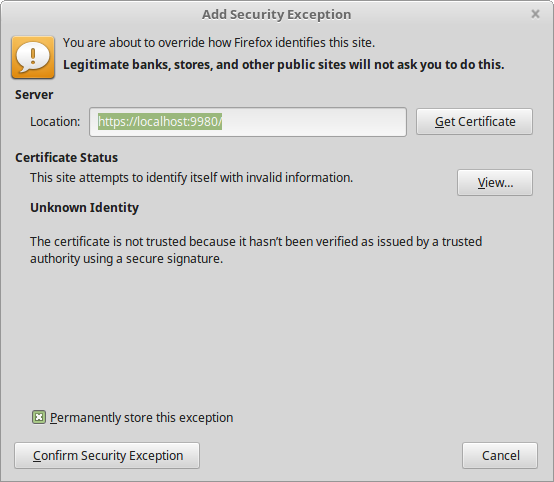
Task: Close the Add Security Exception dialog
Action: 535,14
